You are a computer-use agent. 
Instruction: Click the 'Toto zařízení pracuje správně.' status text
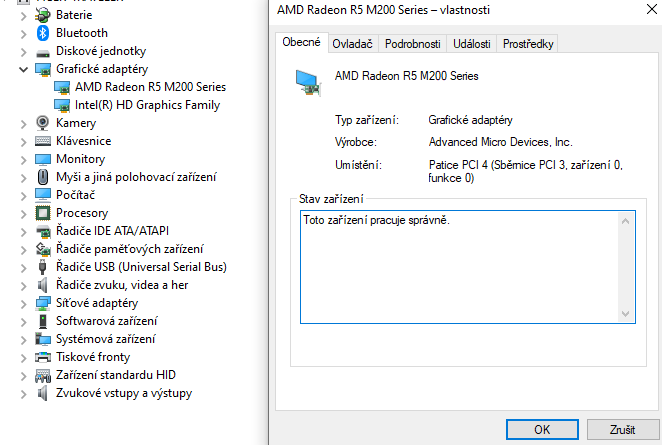pos(377,220)
